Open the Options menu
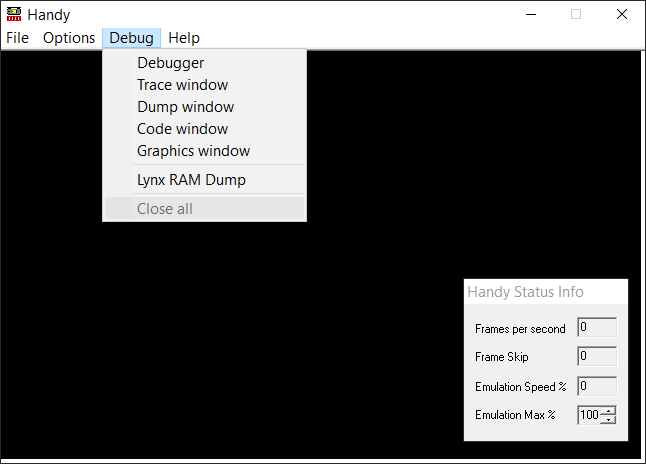 click(x=69, y=38)
